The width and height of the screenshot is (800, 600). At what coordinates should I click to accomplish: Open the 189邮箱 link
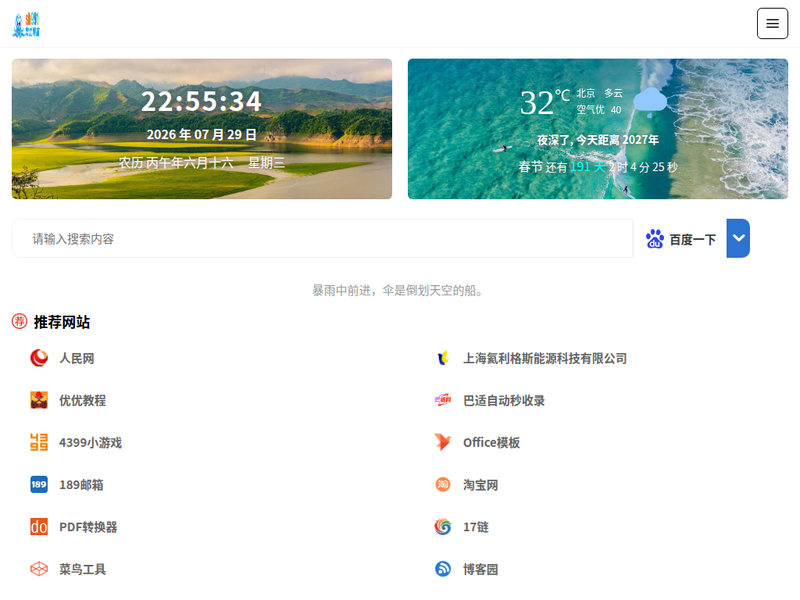tap(81, 485)
